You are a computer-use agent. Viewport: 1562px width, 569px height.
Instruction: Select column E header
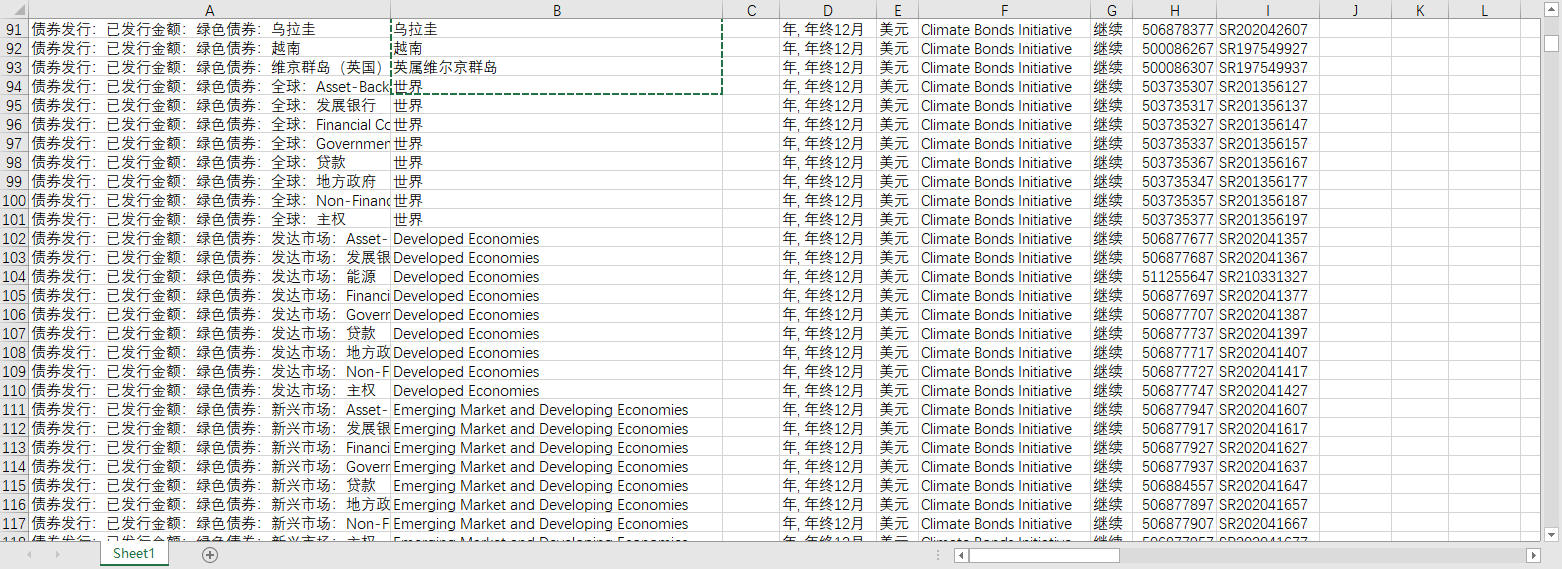click(x=897, y=10)
